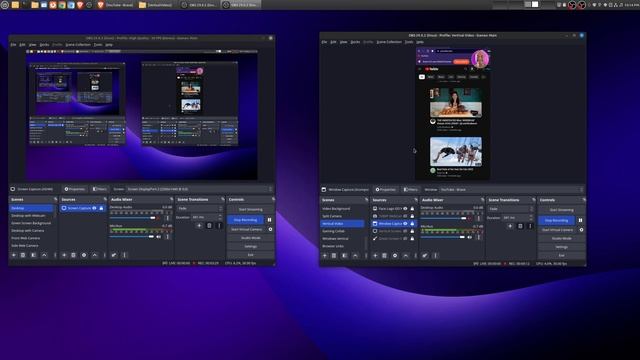The width and height of the screenshot is (640, 360).
Task: Add a source in the Vertical Video OBS window
Action: [x=375, y=256]
